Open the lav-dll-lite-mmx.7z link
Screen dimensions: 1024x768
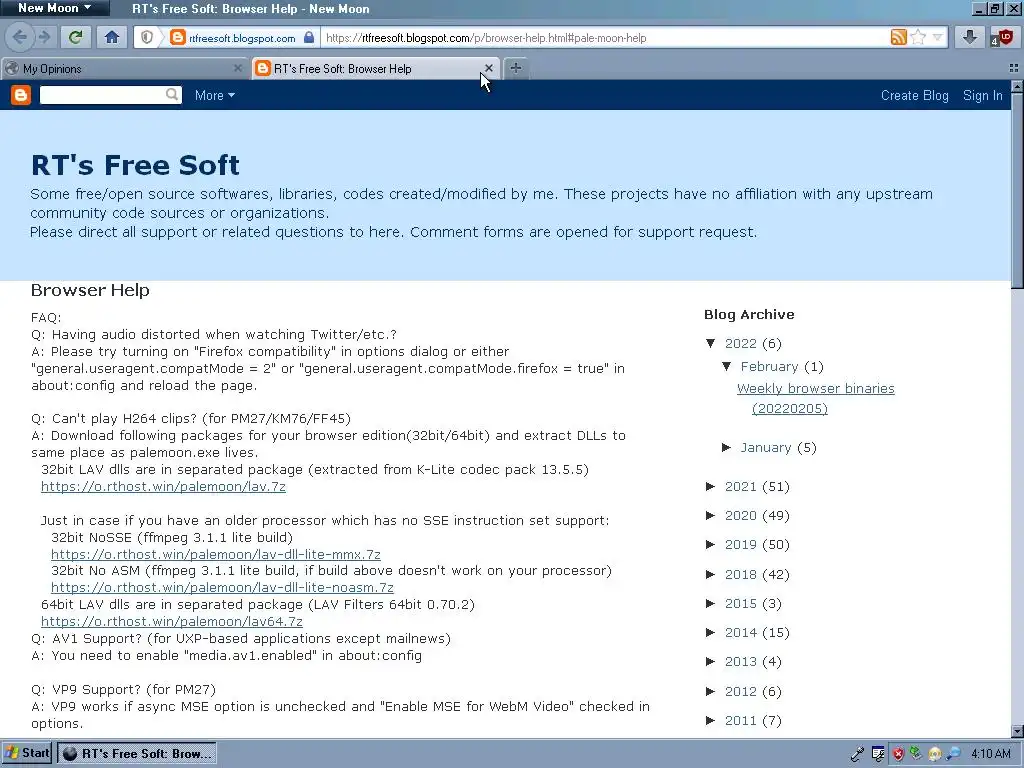point(216,554)
